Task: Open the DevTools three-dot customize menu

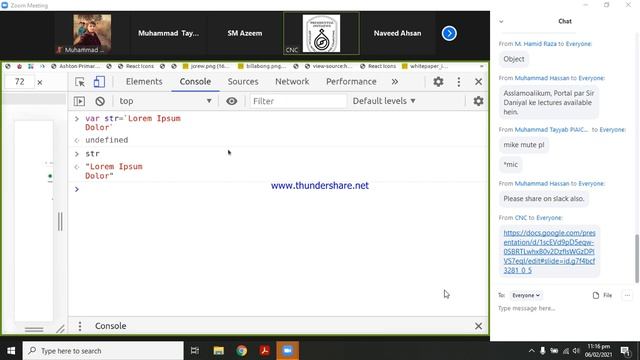Action: click(x=458, y=82)
